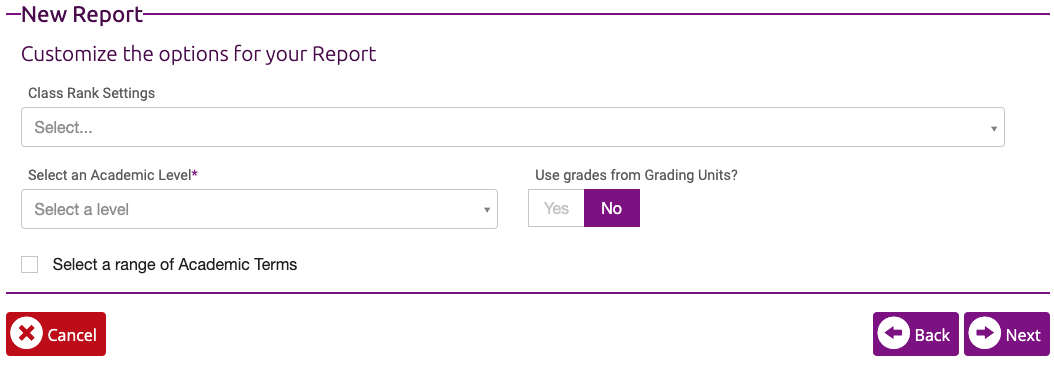The height and width of the screenshot is (377, 1054).
Task: Expand the Academic Level caret arrow
Action: click(487, 210)
